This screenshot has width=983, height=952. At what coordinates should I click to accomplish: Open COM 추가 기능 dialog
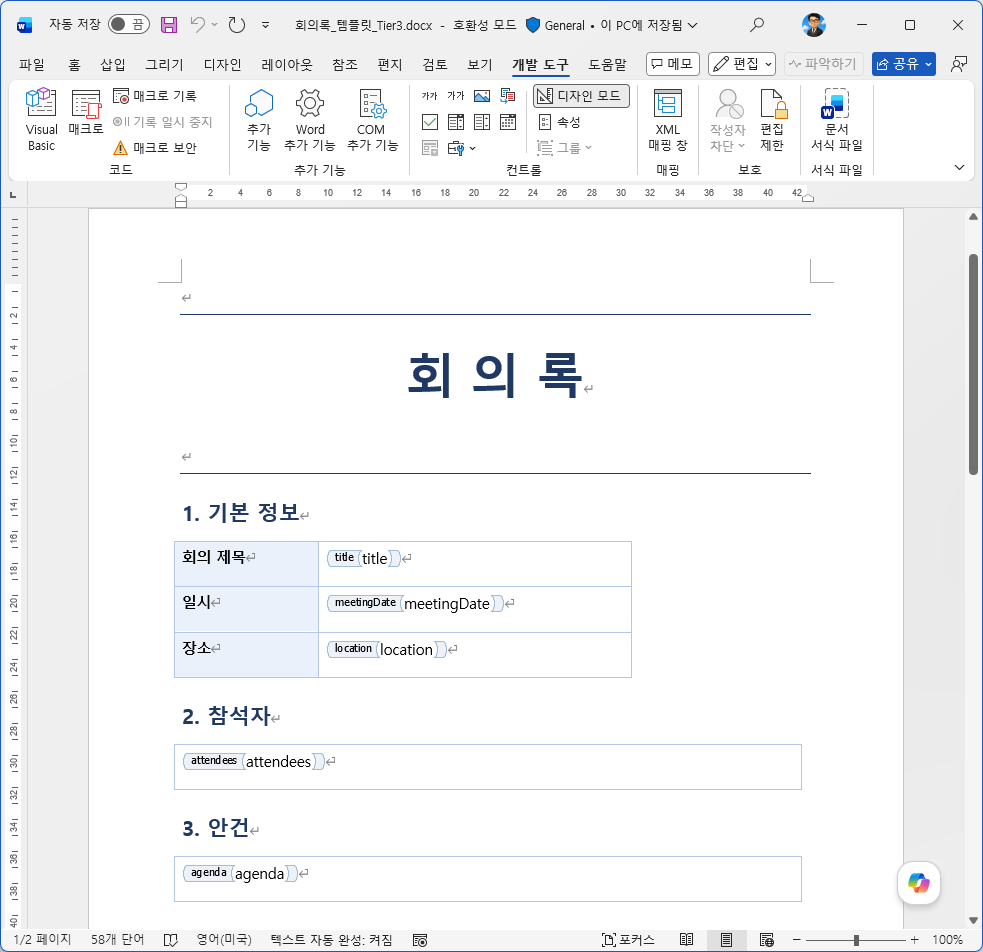(372, 119)
